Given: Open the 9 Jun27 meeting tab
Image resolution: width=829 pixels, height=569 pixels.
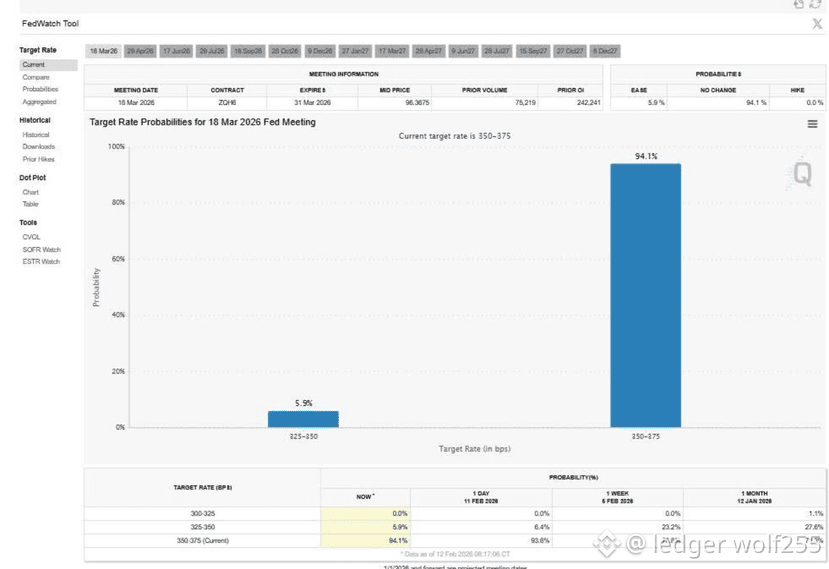Looking at the screenshot, I should coord(464,51).
